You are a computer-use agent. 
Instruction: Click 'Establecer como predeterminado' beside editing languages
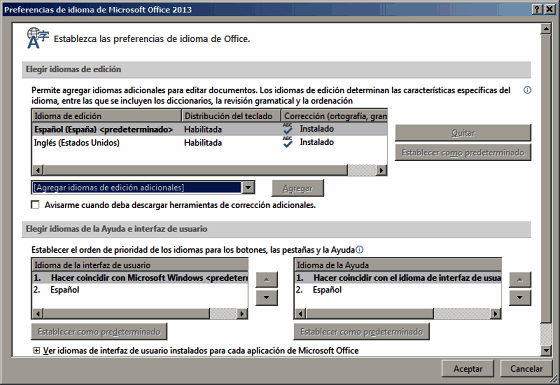(463, 152)
